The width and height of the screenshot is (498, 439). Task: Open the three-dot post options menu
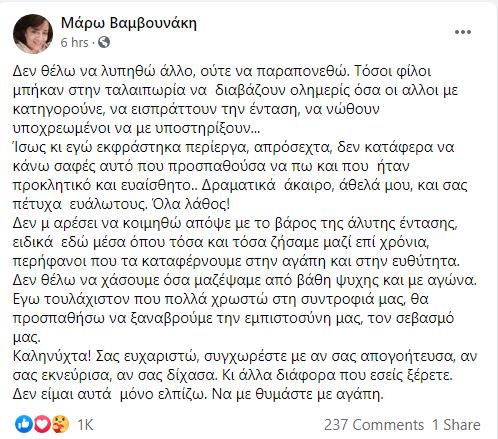463,32
